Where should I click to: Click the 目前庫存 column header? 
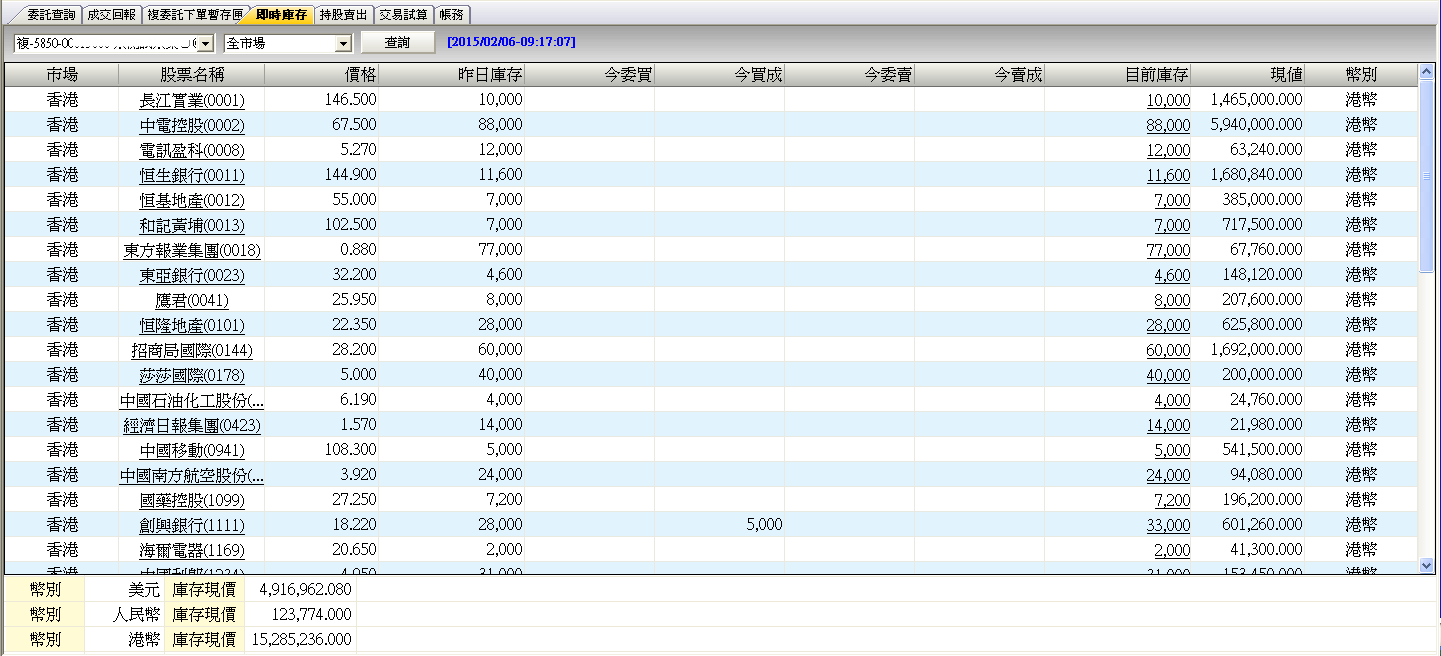point(1118,75)
